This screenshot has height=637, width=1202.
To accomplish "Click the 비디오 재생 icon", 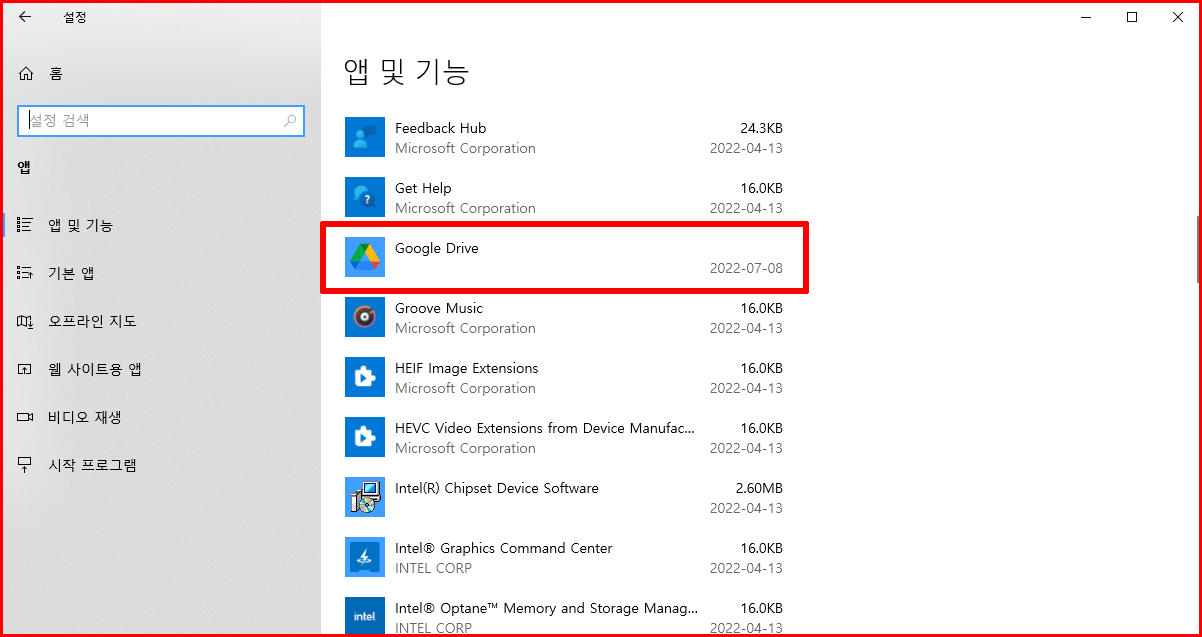I will (x=26, y=417).
